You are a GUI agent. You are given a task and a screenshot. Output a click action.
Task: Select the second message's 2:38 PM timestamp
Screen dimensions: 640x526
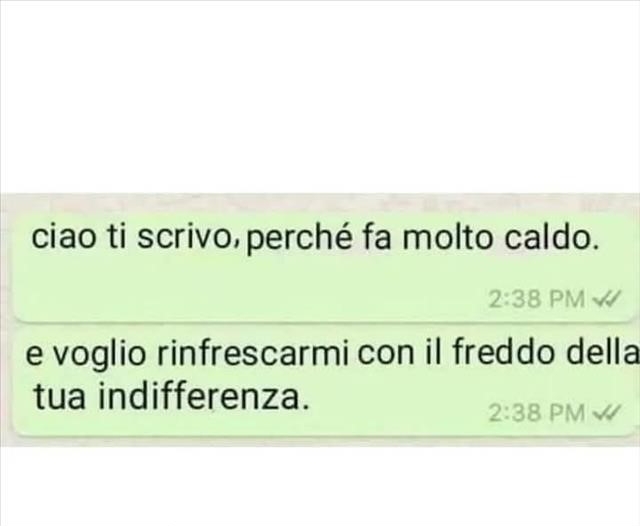tap(538, 413)
